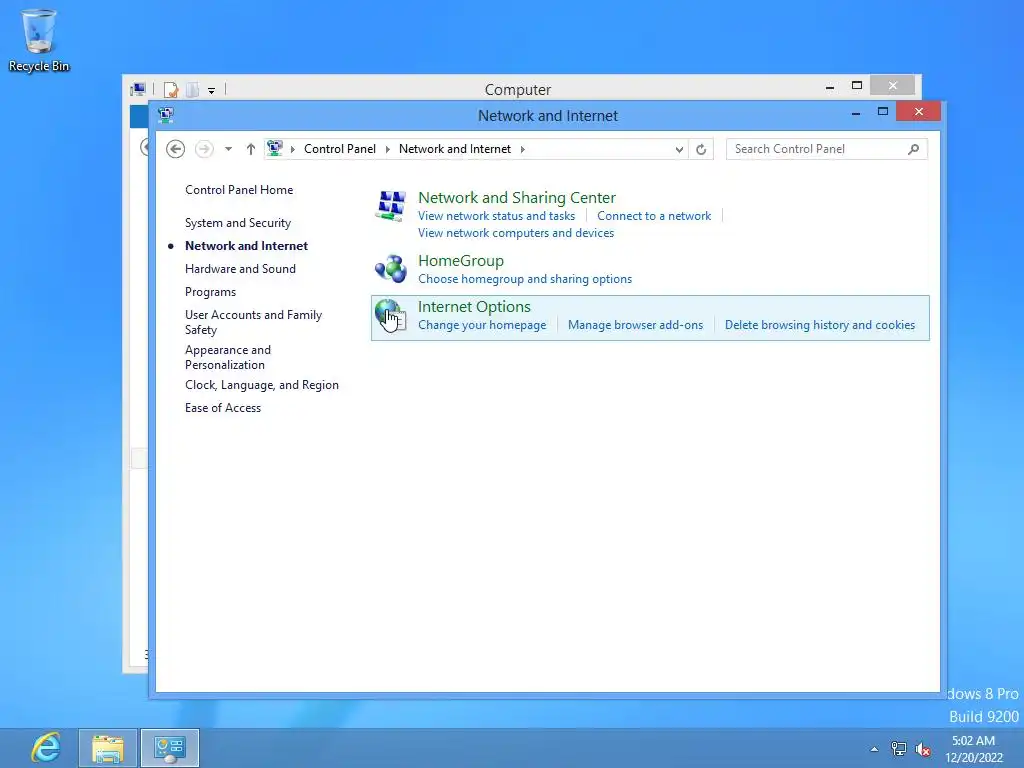This screenshot has width=1024, height=768.
Task: Open the Recycle Bin desktop icon
Action: tap(39, 41)
